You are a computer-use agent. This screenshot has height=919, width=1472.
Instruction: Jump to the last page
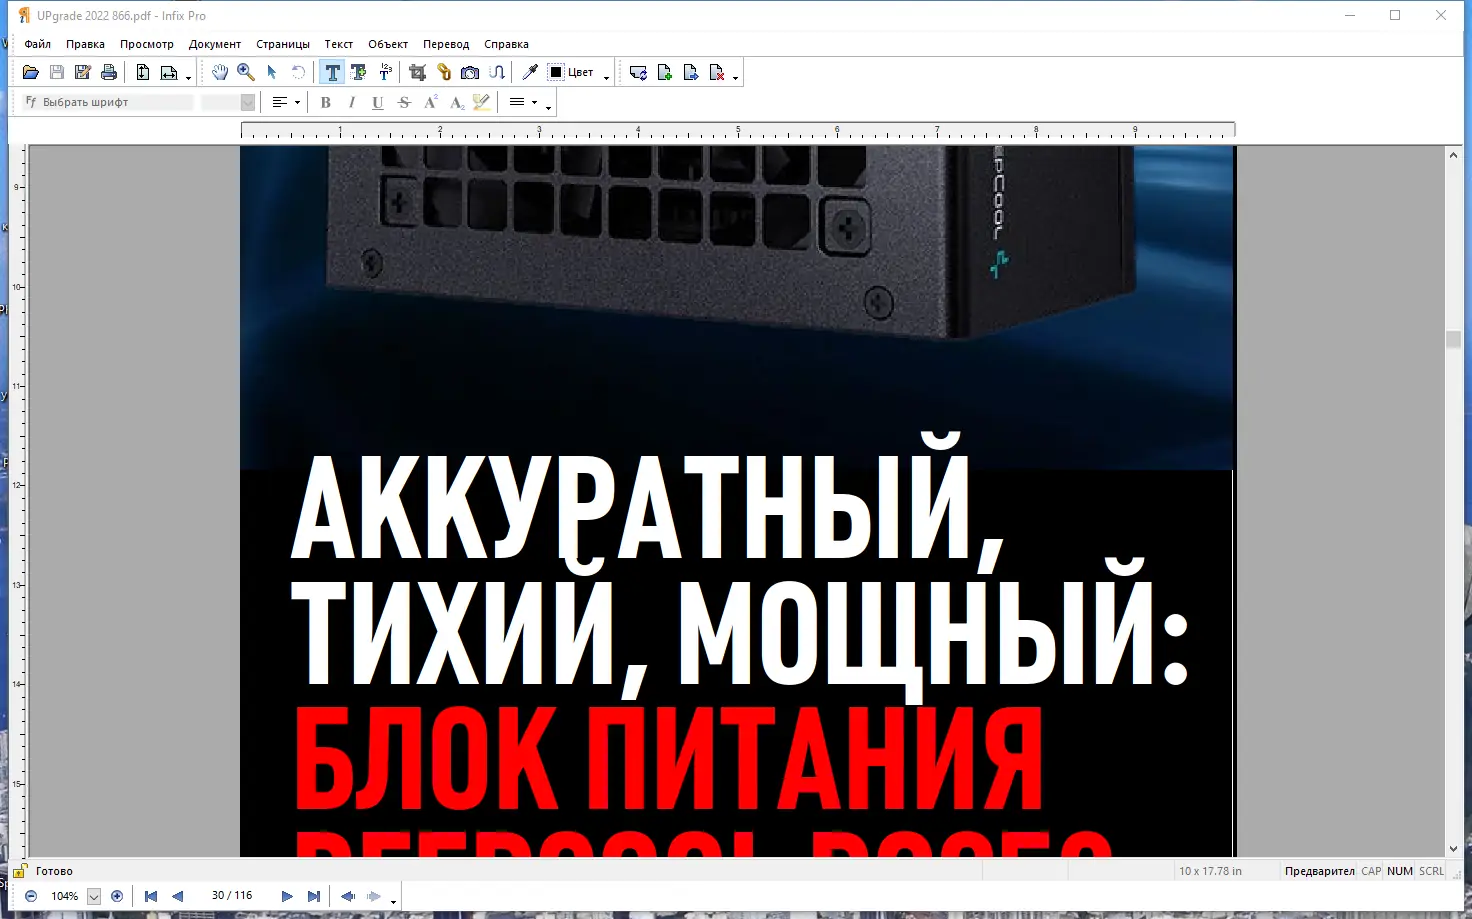pyautogui.click(x=313, y=895)
